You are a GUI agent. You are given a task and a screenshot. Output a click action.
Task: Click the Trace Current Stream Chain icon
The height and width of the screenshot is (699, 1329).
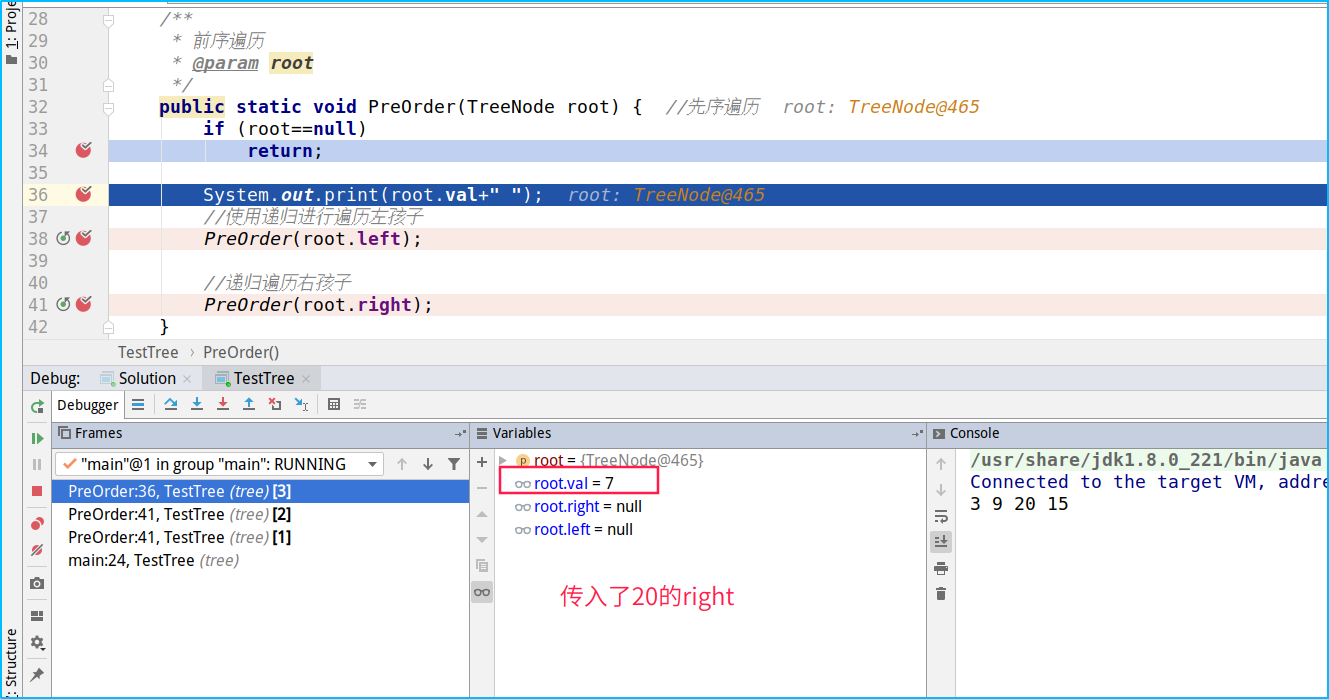(360, 404)
